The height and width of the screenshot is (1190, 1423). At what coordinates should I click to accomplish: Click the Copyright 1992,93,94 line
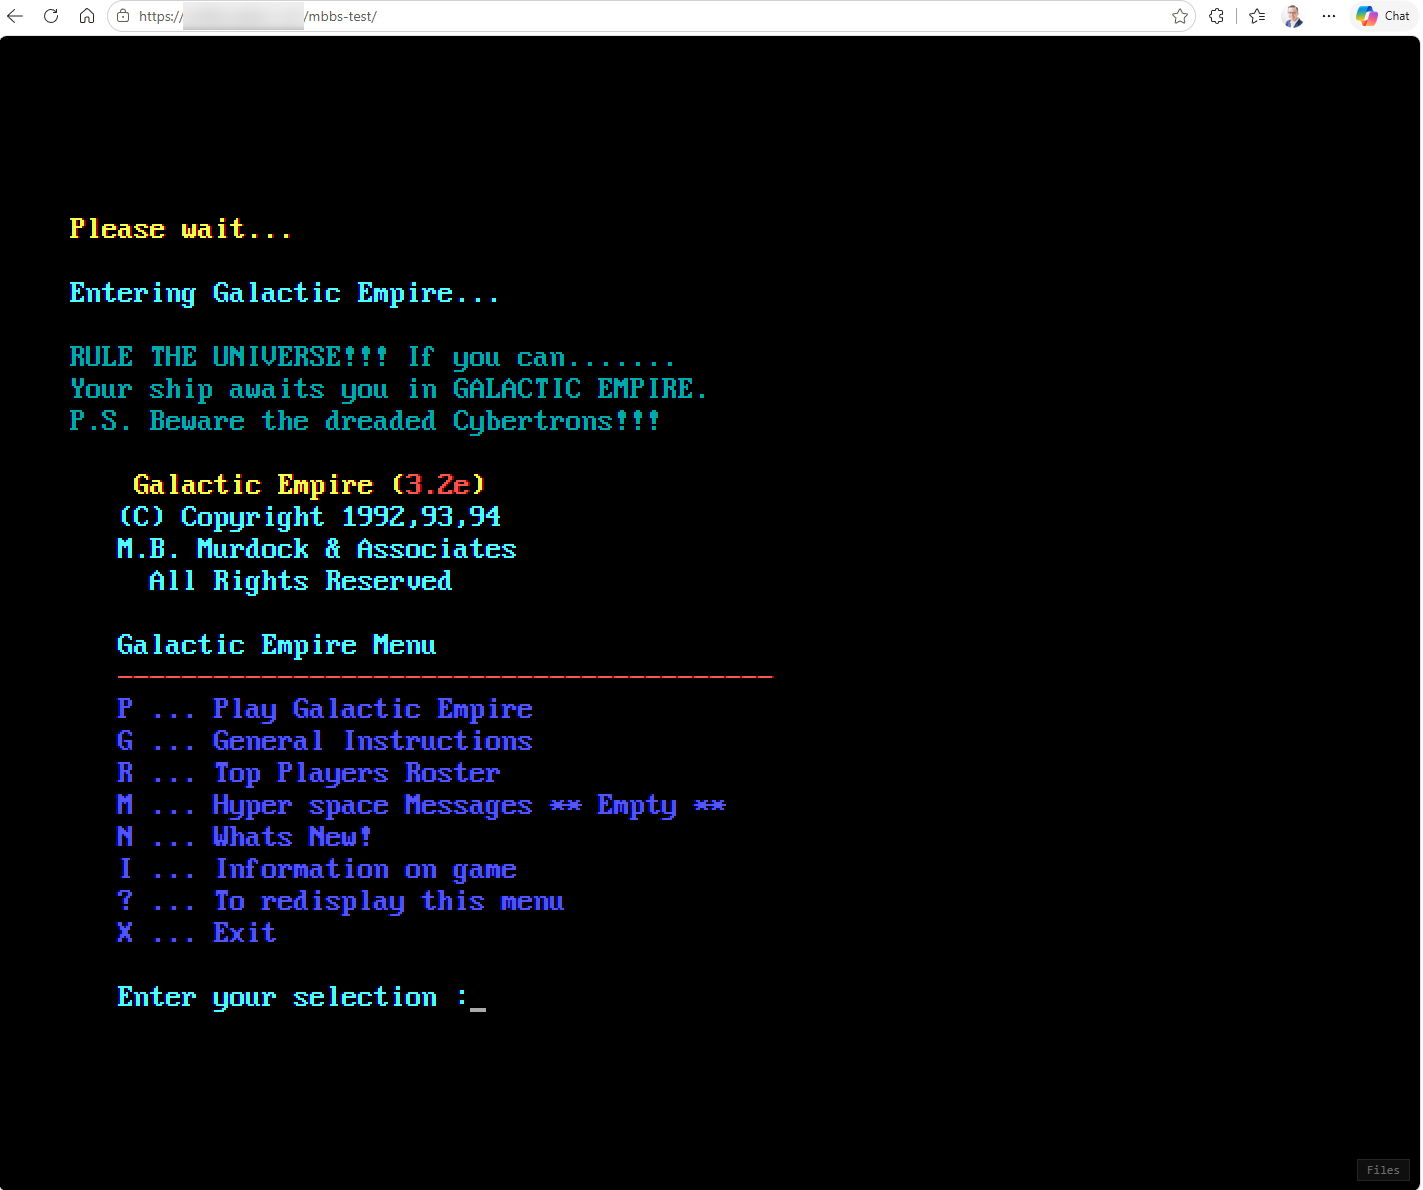coord(309,517)
